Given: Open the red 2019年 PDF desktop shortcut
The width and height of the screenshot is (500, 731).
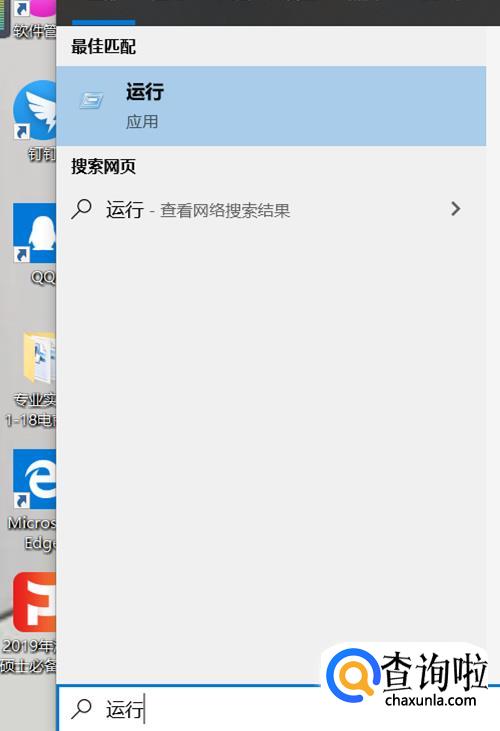Looking at the screenshot, I should coord(29,622).
